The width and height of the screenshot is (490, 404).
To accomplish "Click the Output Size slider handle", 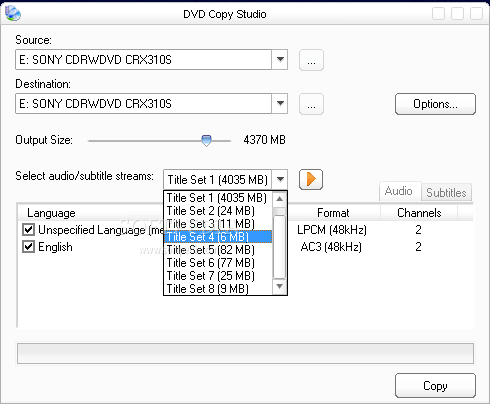I will (206, 140).
